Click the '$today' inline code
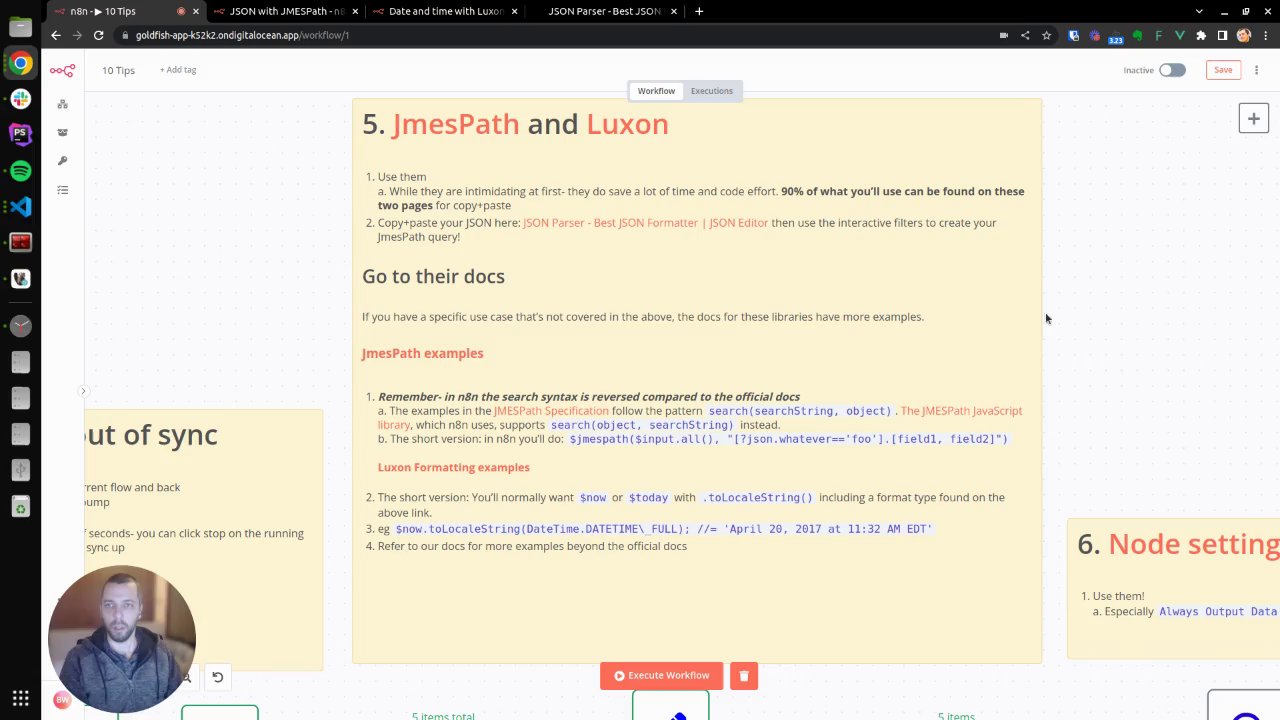 click(x=648, y=497)
